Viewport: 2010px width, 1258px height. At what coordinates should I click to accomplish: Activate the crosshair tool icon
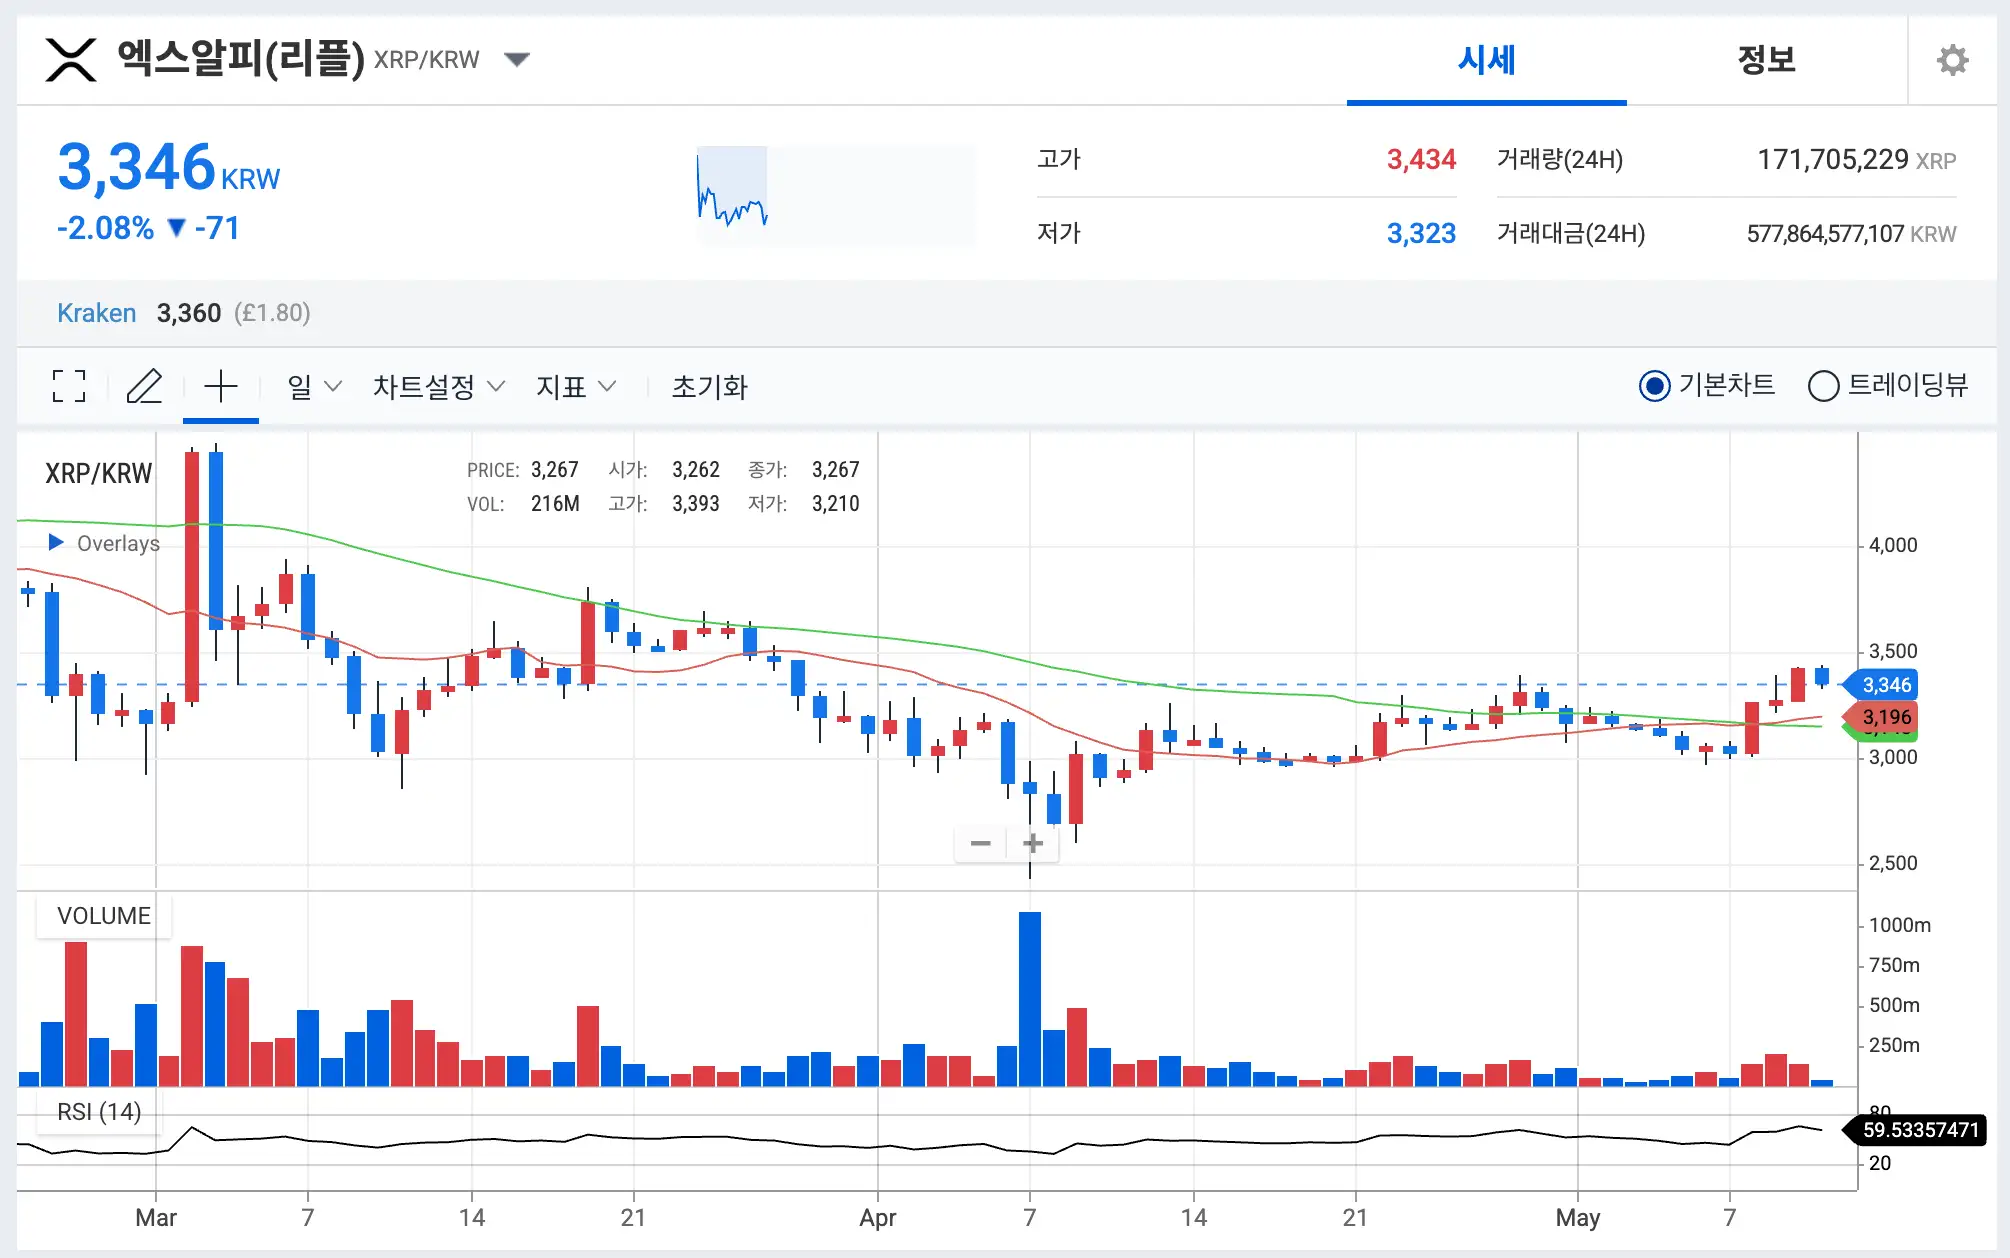click(220, 385)
